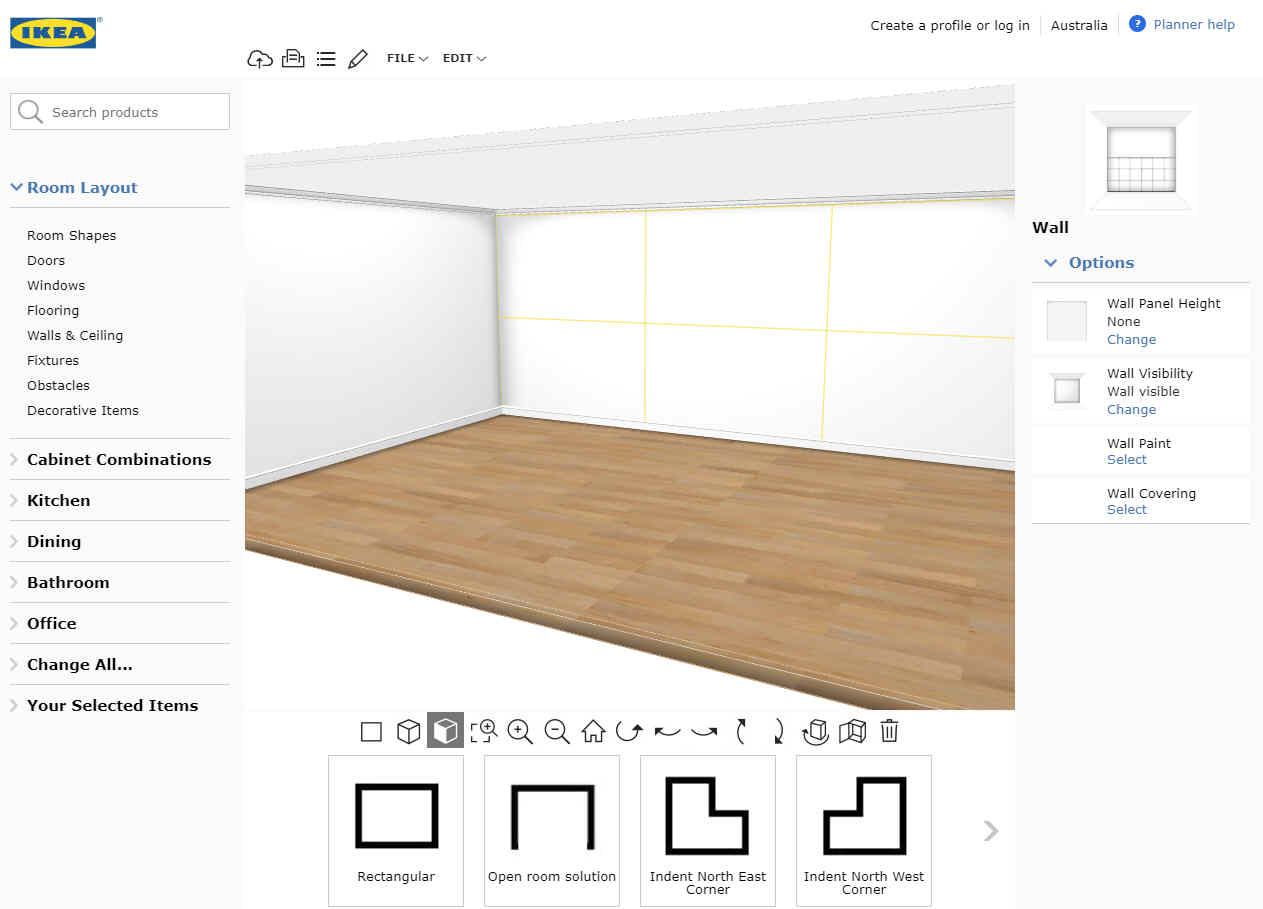
Task: Delete the room using the trash icon
Action: [889, 731]
